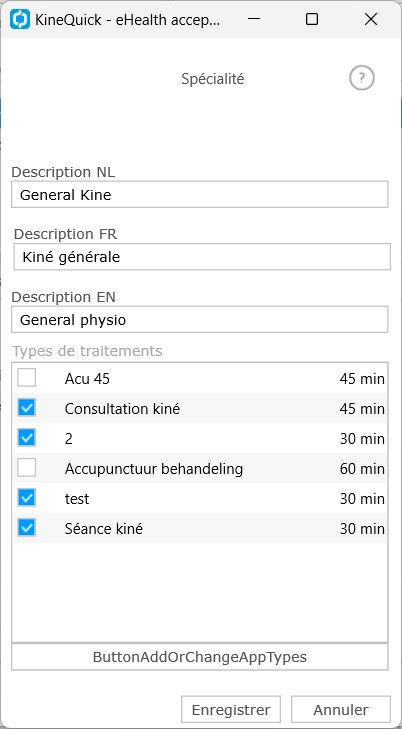Click the KineQuick app logo icon
Screen dimensions: 402x729
click(x=20, y=19)
